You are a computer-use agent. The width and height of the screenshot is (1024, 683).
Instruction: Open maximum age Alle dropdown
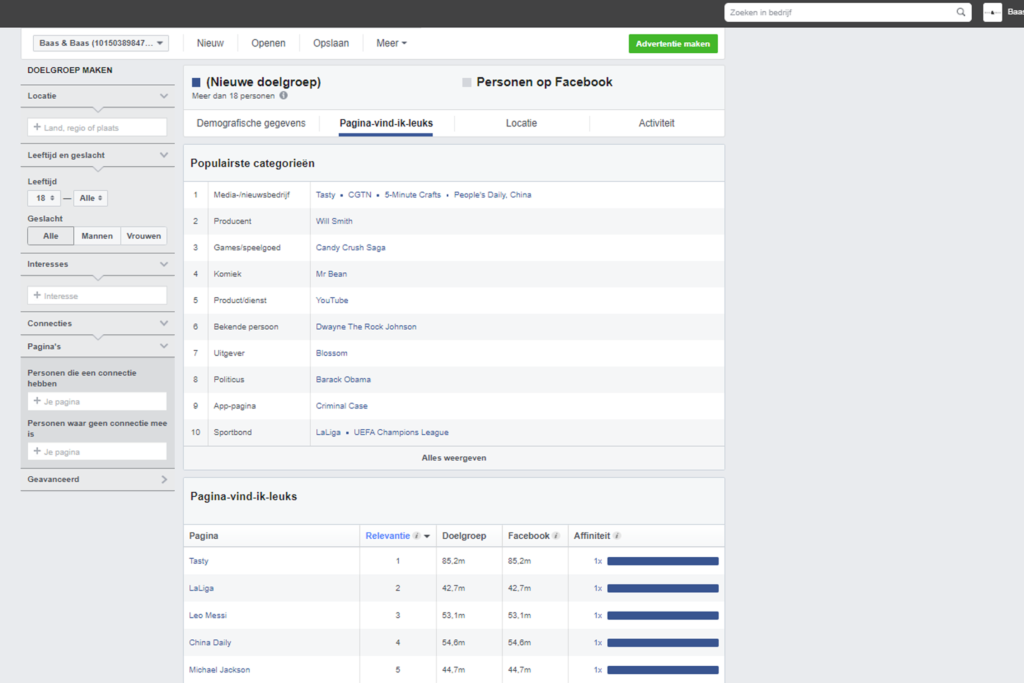pos(91,198)
